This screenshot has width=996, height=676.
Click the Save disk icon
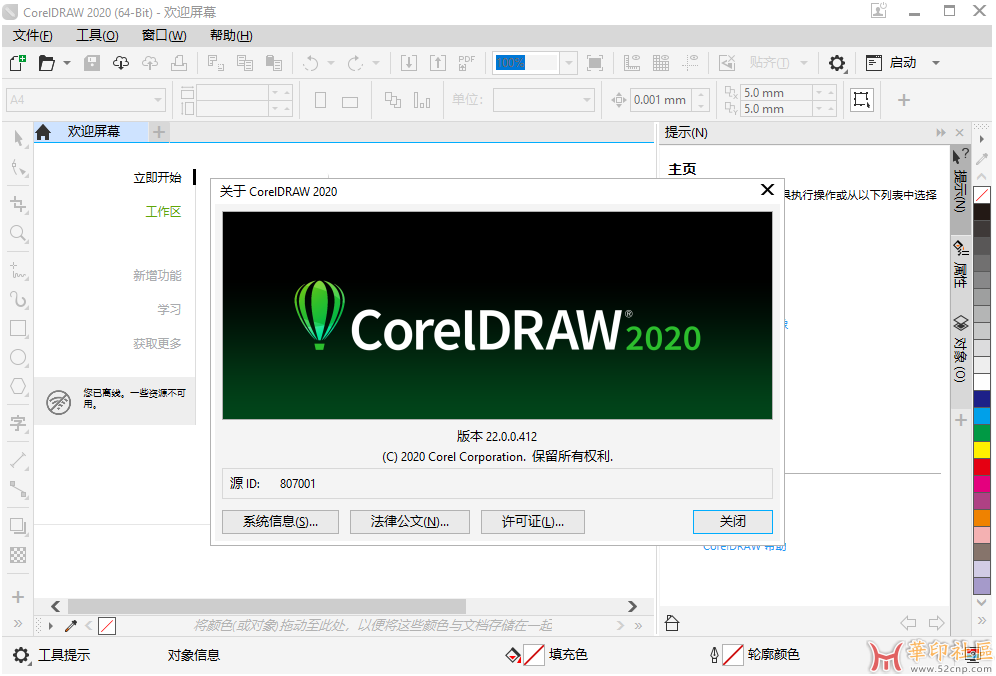92,62
